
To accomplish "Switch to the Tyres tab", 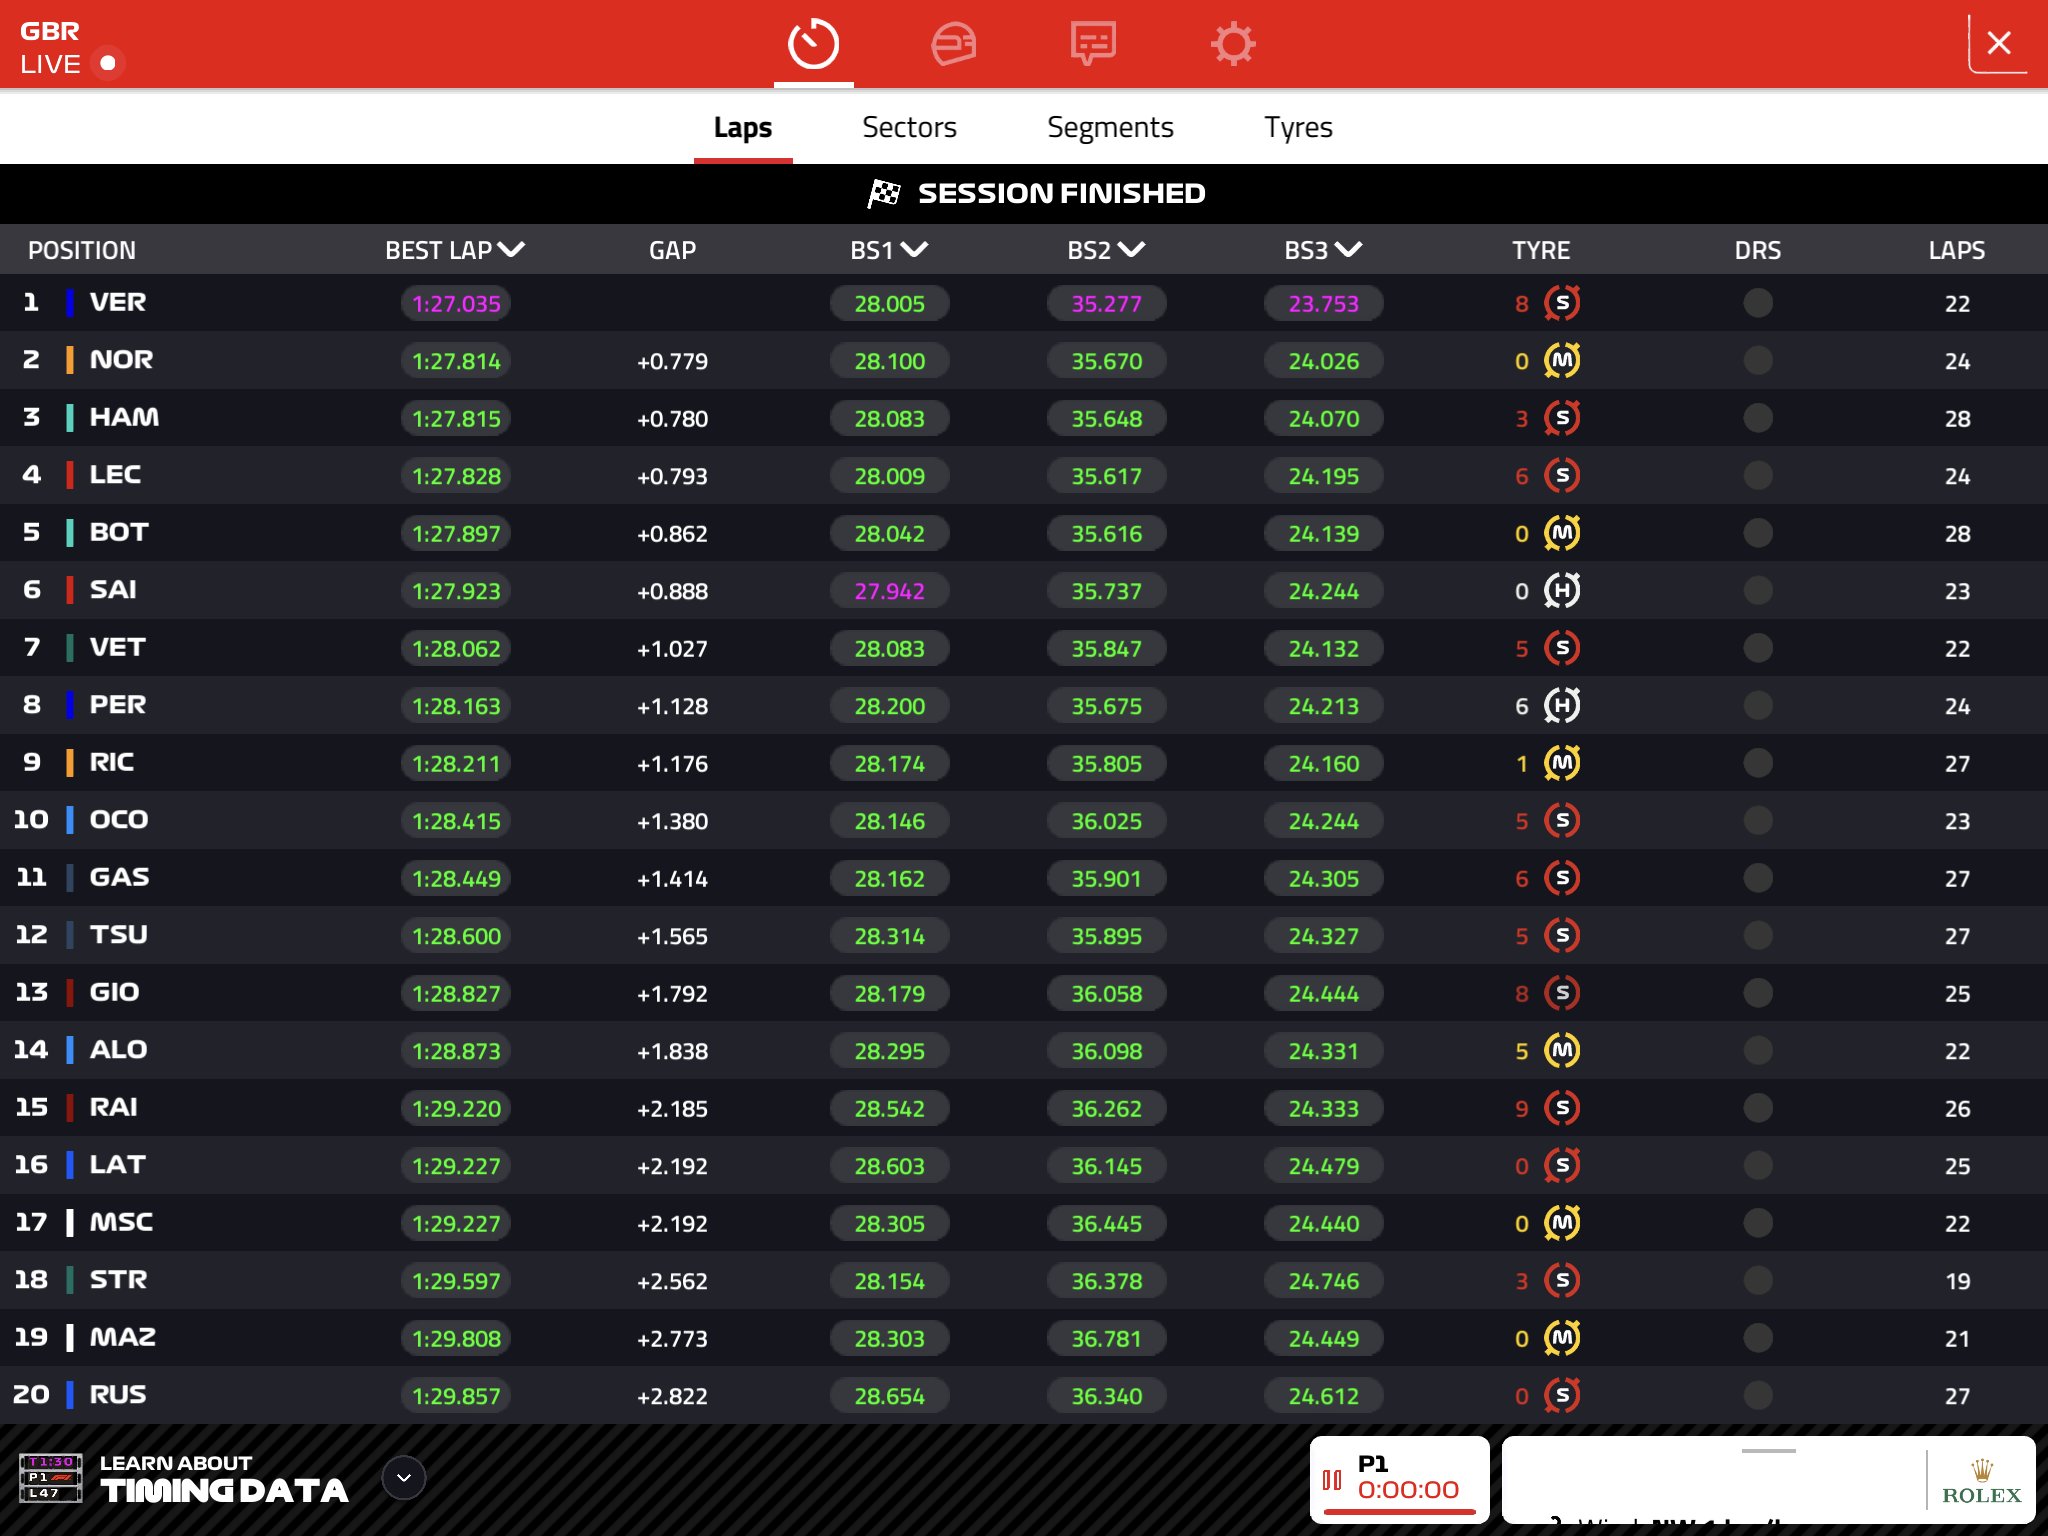I will [x=1298, y=128].
